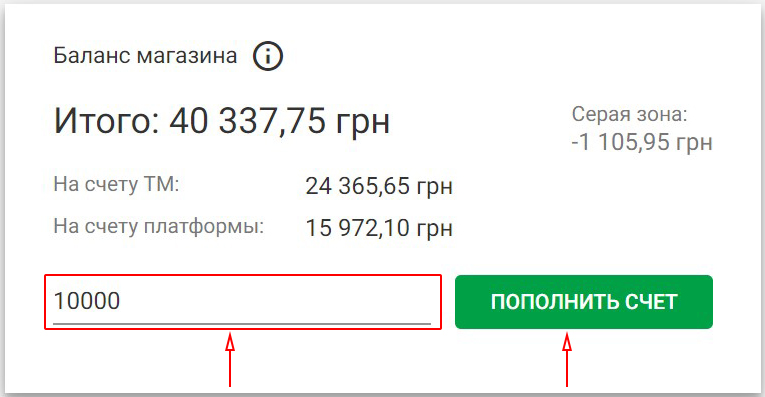Click the word Итого in the total line

coord(107,120)
